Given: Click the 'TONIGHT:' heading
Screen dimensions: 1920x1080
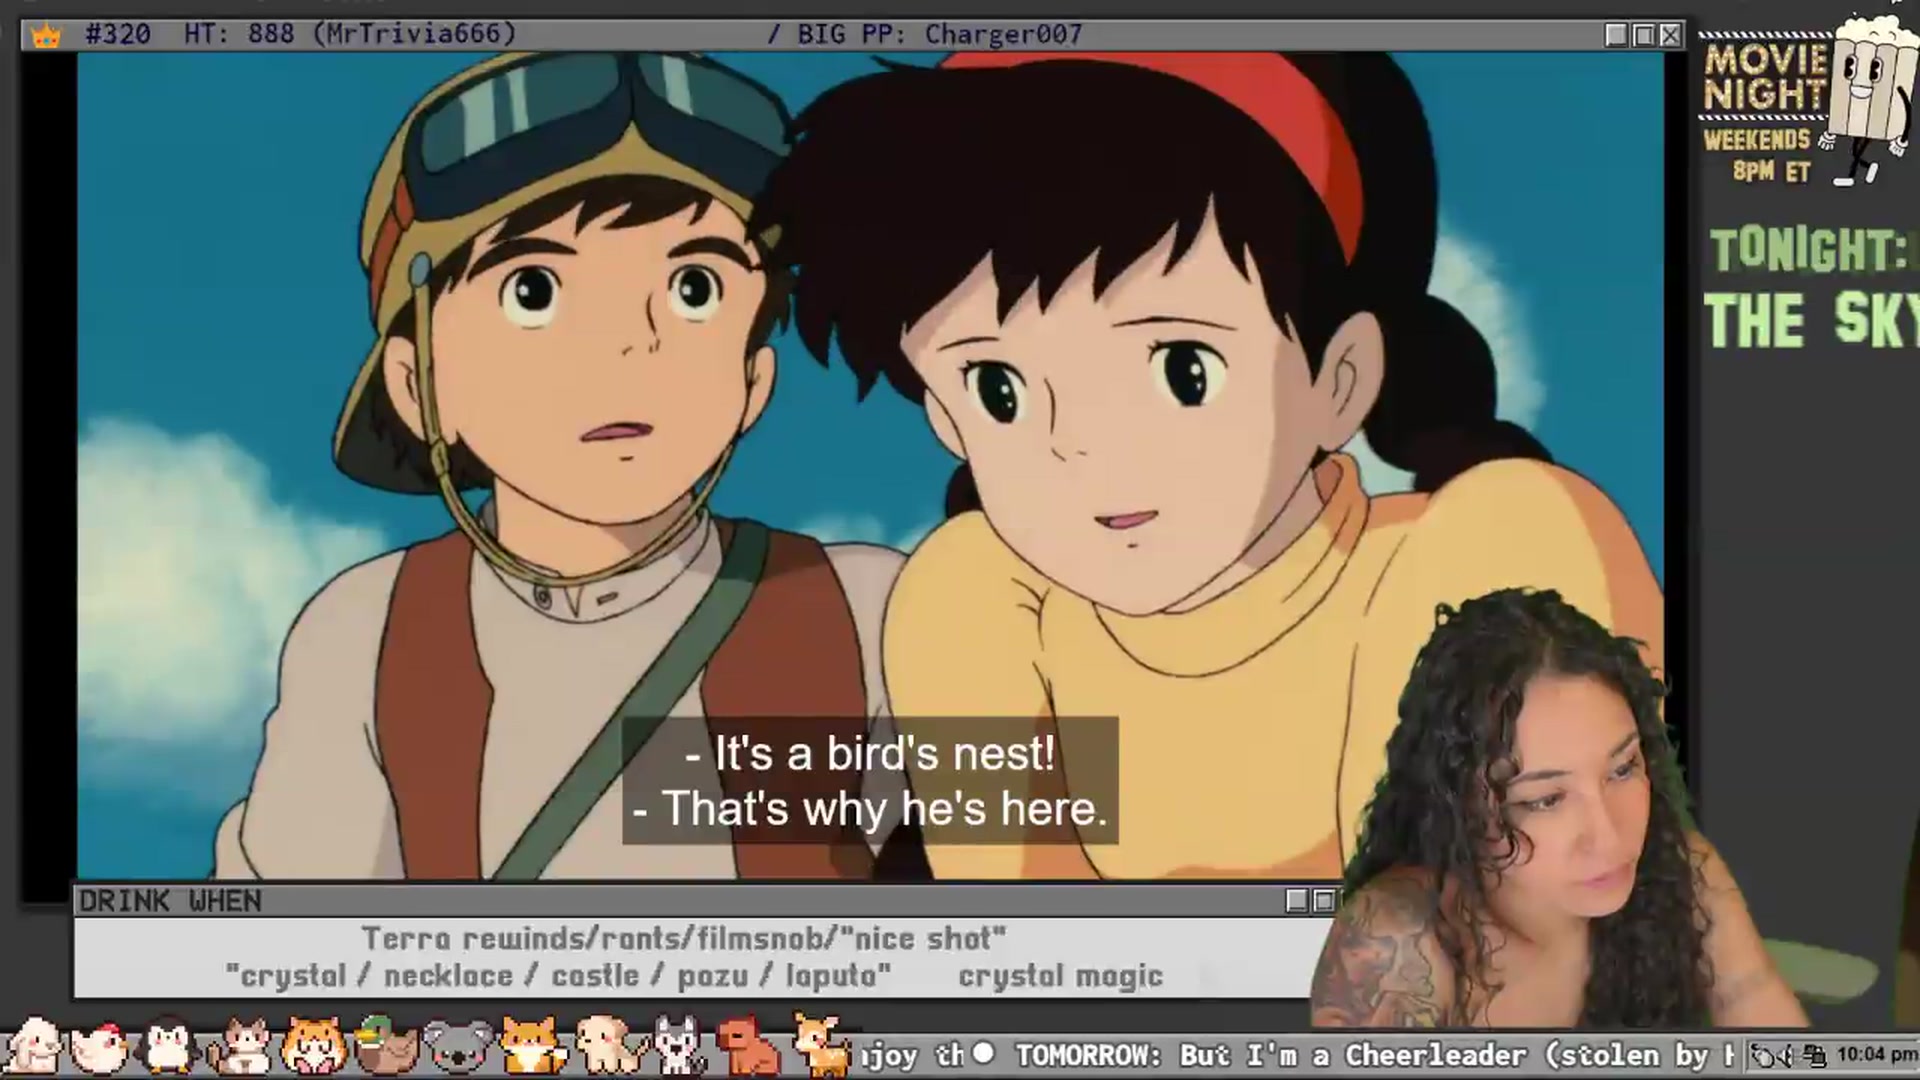Looking at the screenshot, I should pos(1810,250).
